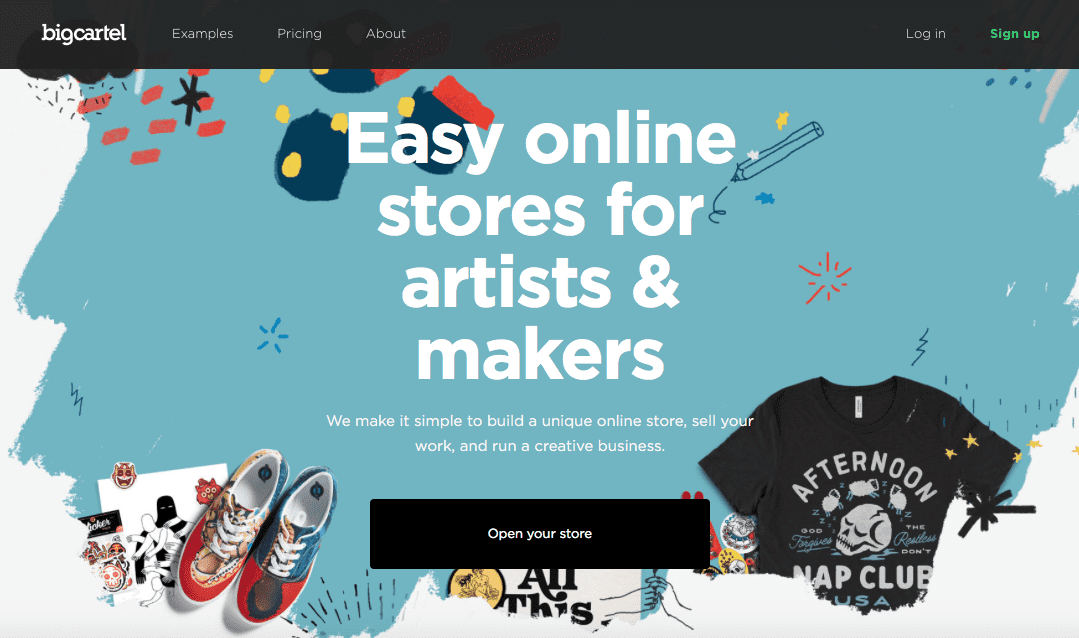Viewport: 1079px width, 638px height.
Task: Click the black-and-white figure art print
Action: click(x=163, y=533)
